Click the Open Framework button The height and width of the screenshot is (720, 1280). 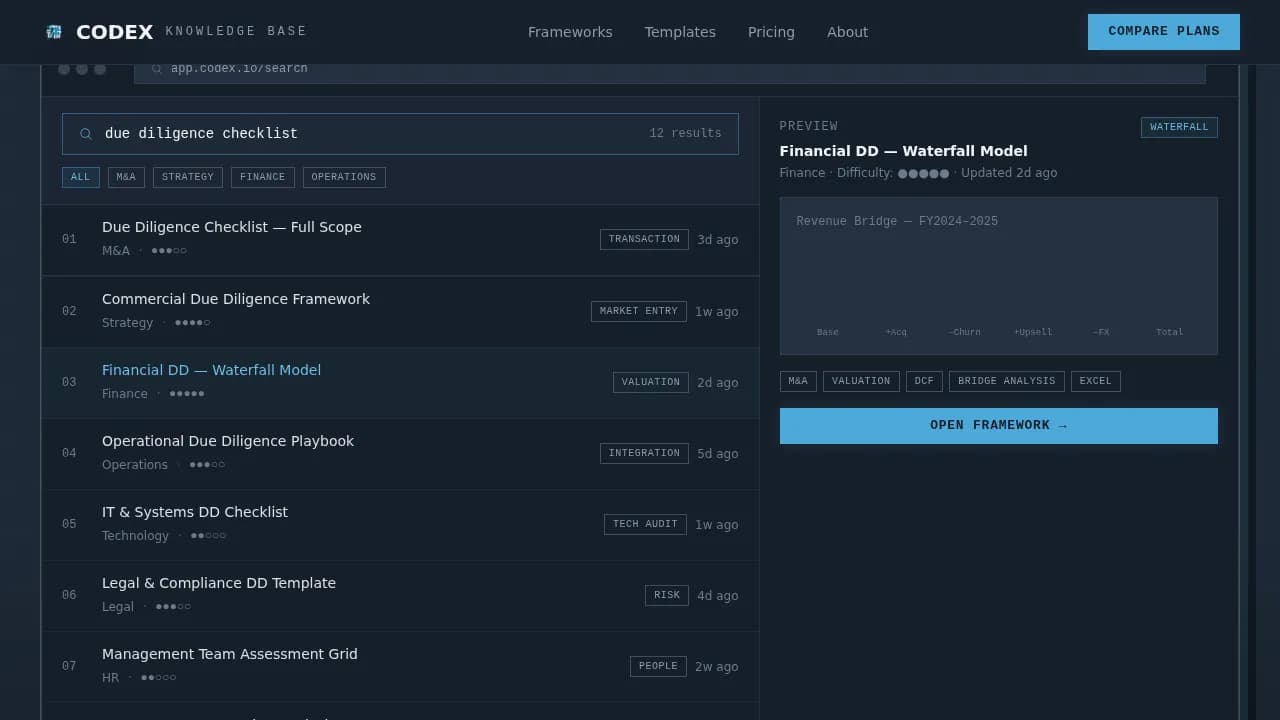pos(999,426)
